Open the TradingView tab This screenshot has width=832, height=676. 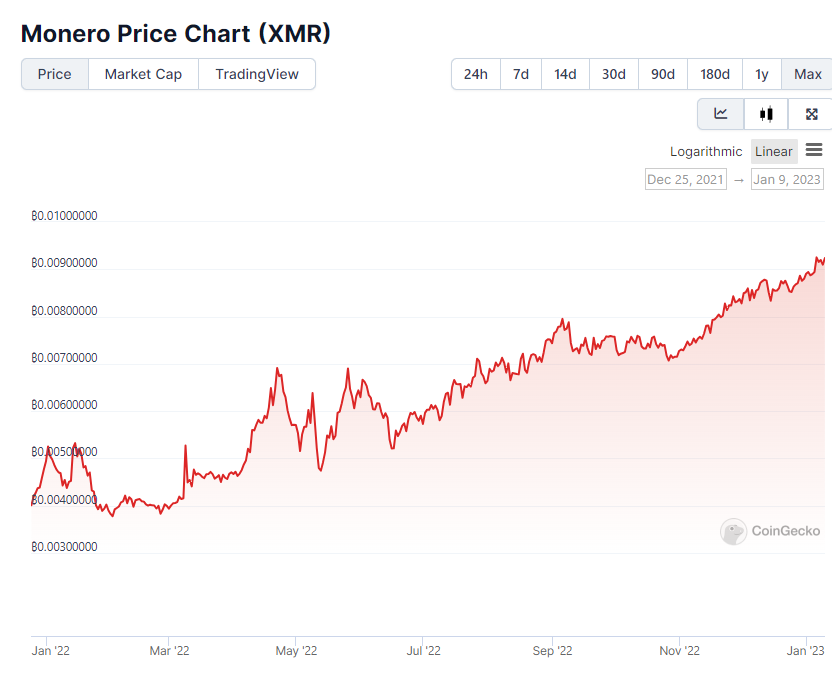click(257, 74)
